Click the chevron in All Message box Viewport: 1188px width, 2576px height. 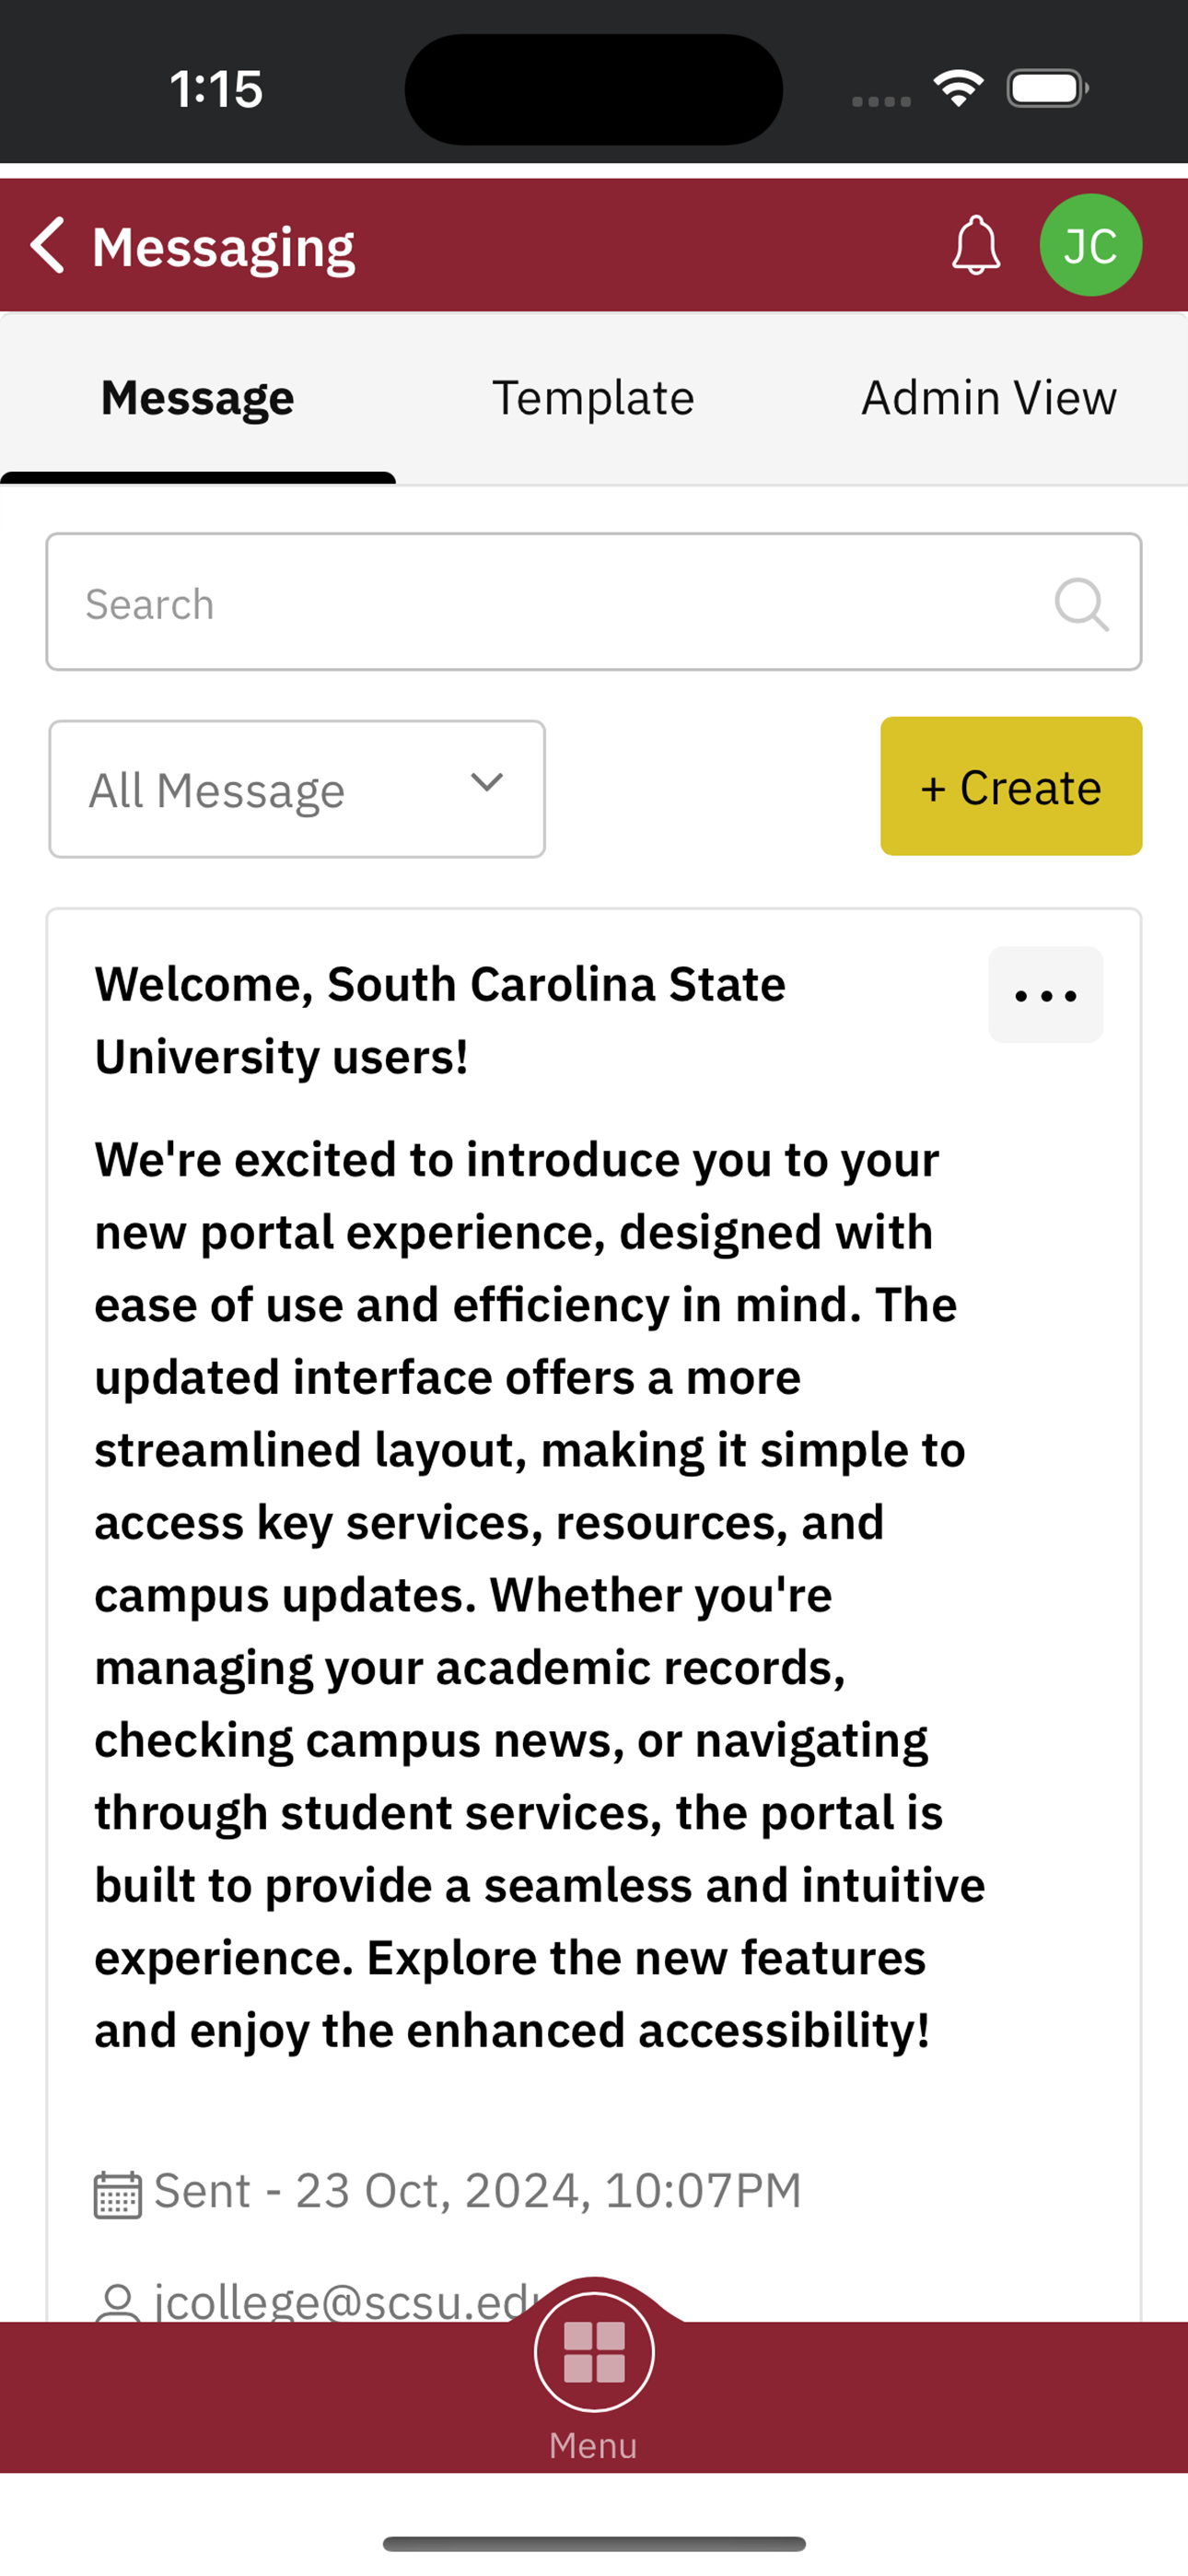[x=486, y=782]
